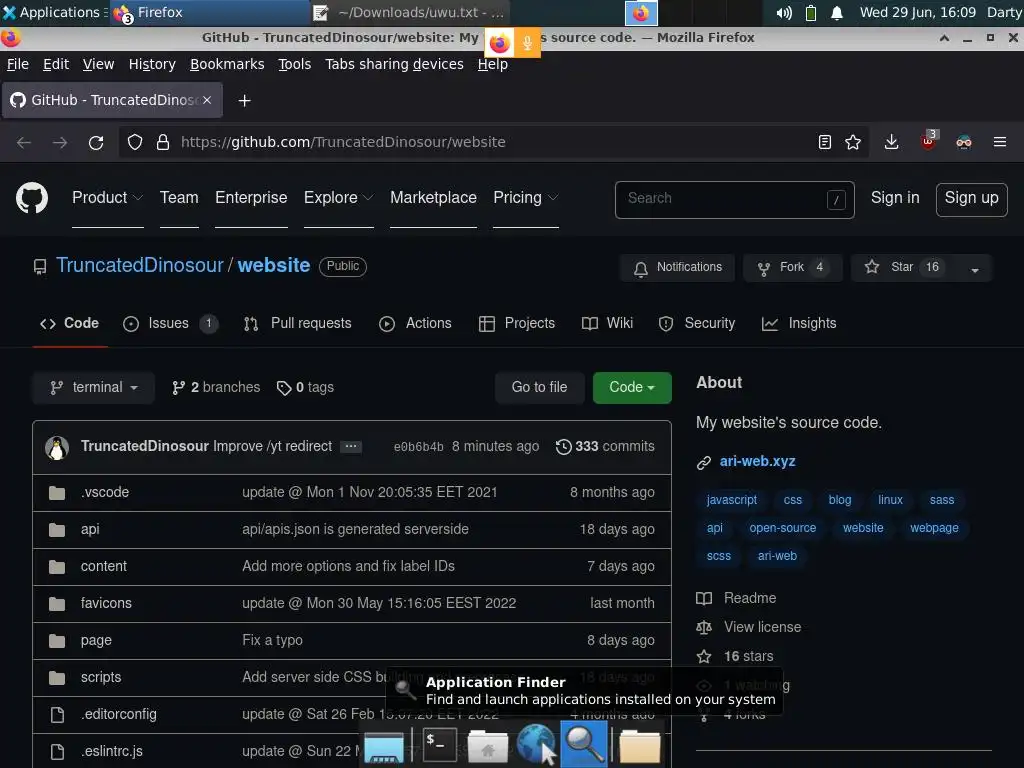Screen dimensions: 1024x768
Task: Click the battery icon in top panel
Action: (810, 12)
